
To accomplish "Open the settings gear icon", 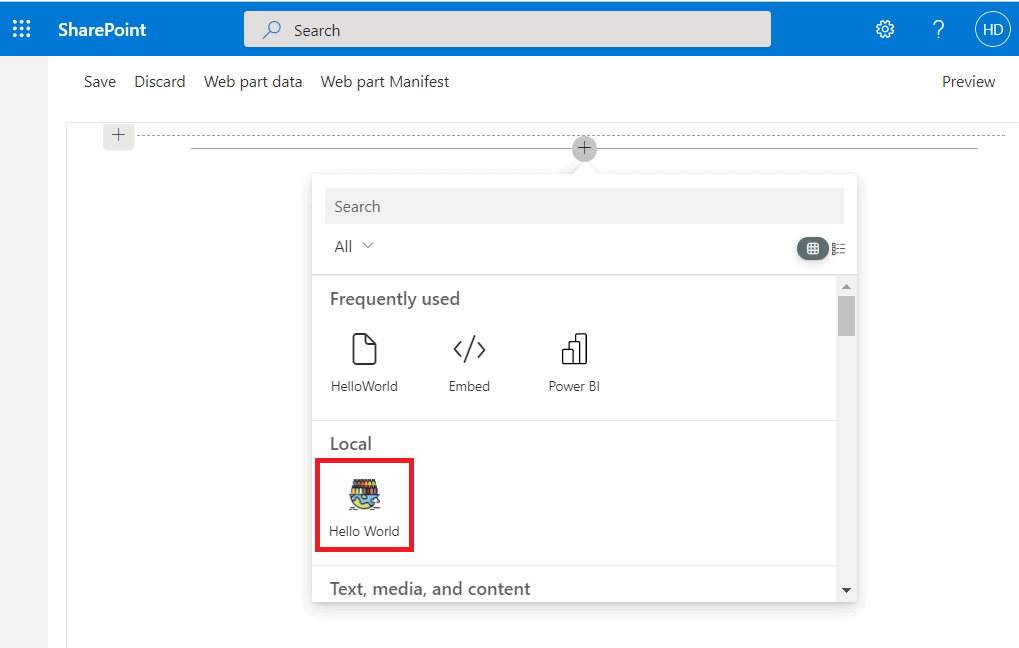I will (884, 29).
